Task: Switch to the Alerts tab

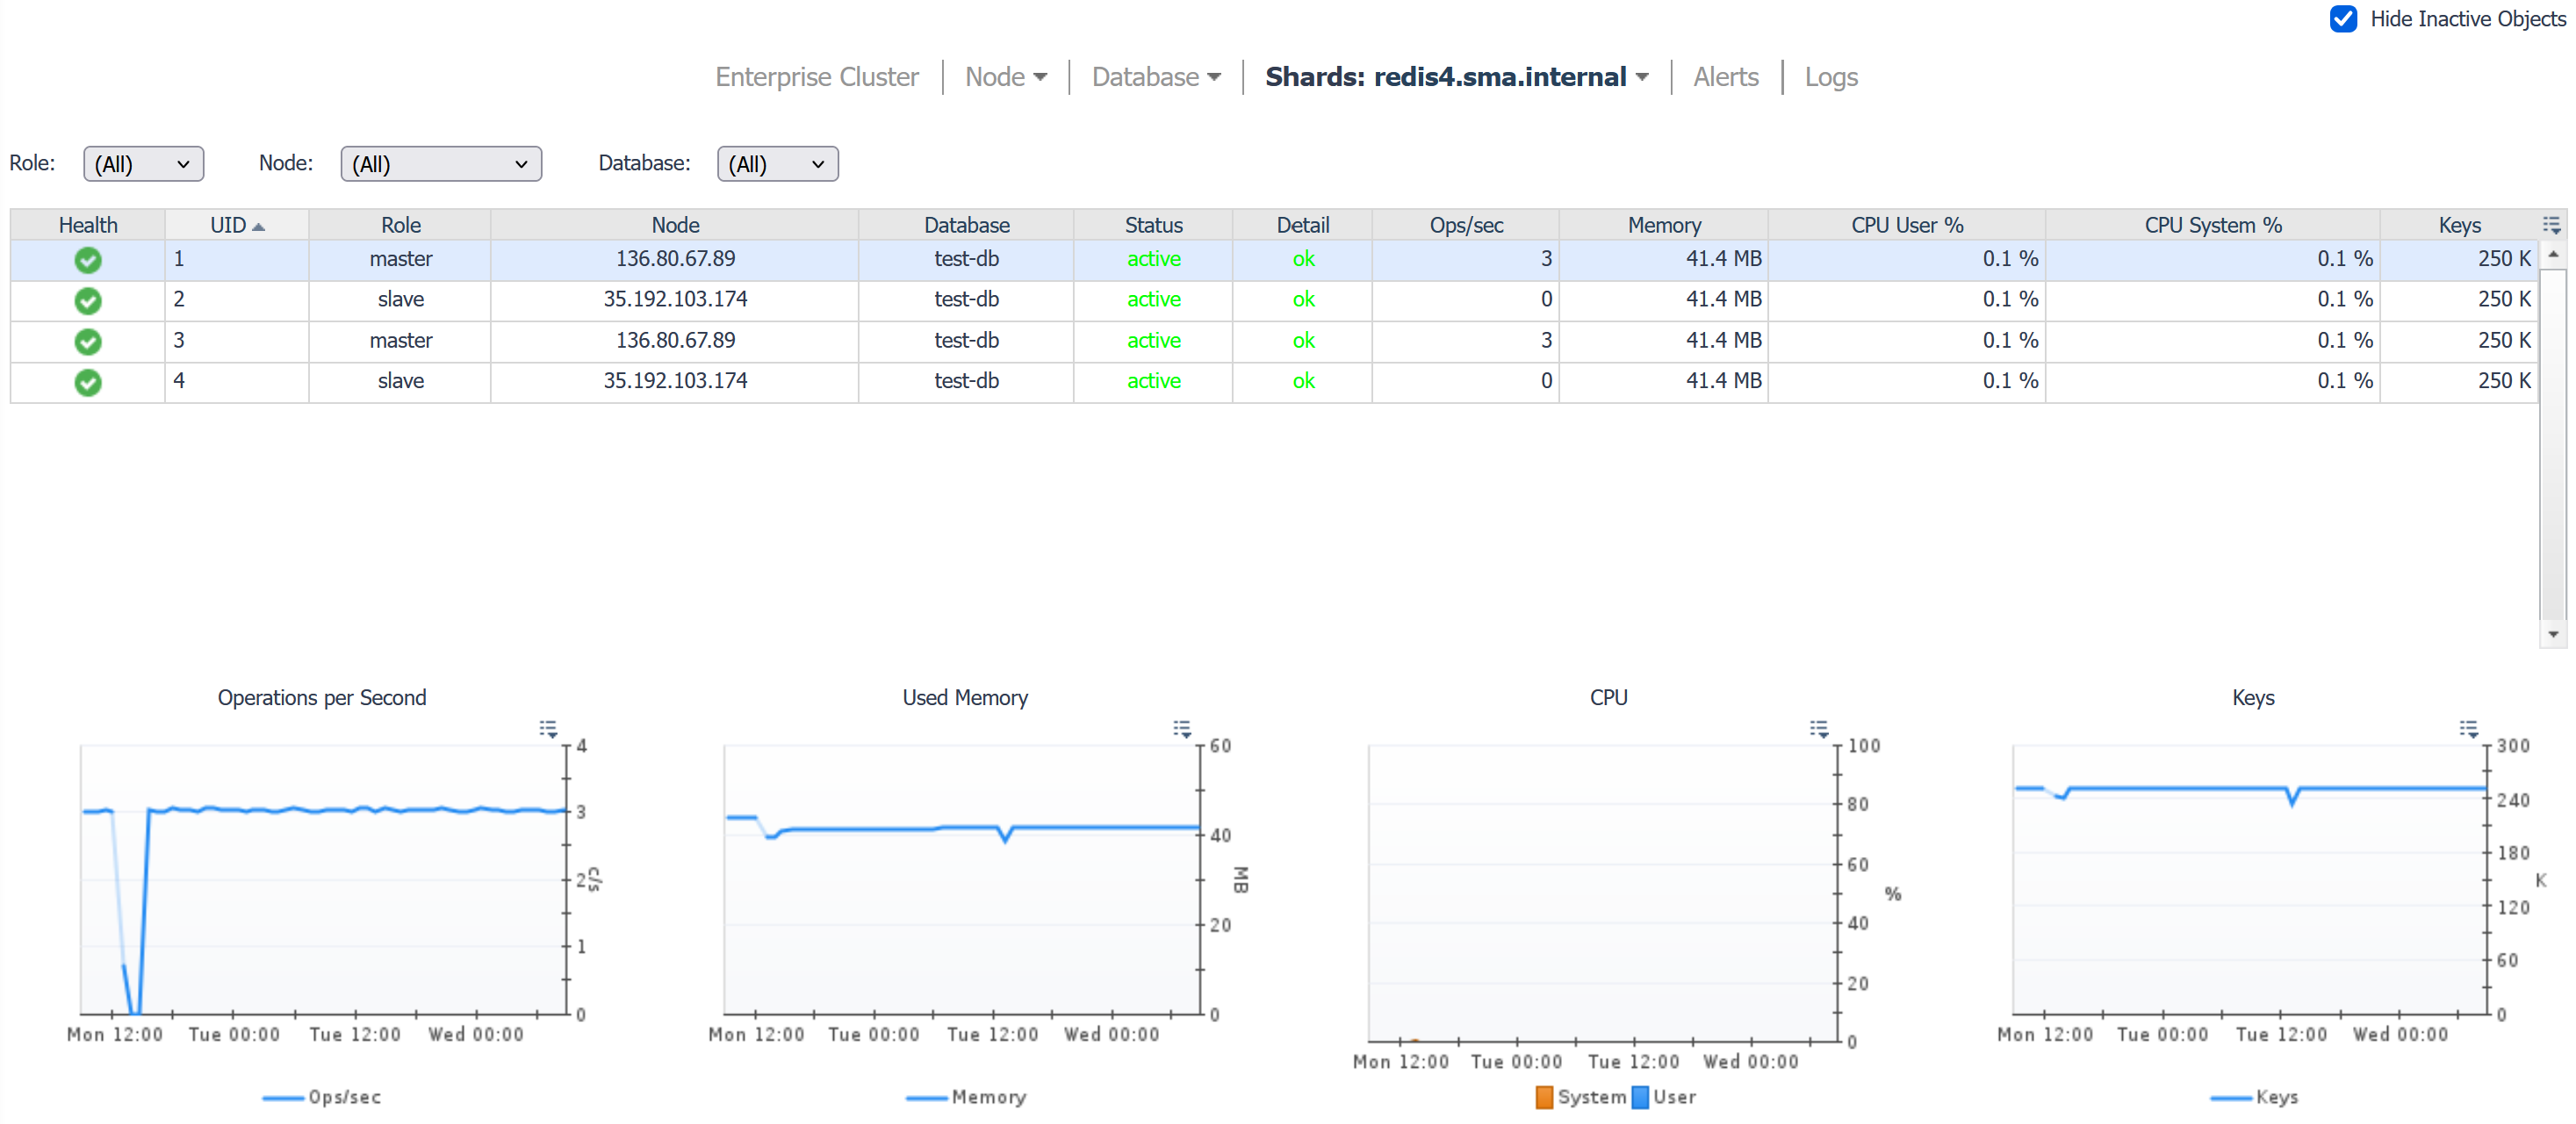Action: pyautogui.click(x=1725, y=77)
